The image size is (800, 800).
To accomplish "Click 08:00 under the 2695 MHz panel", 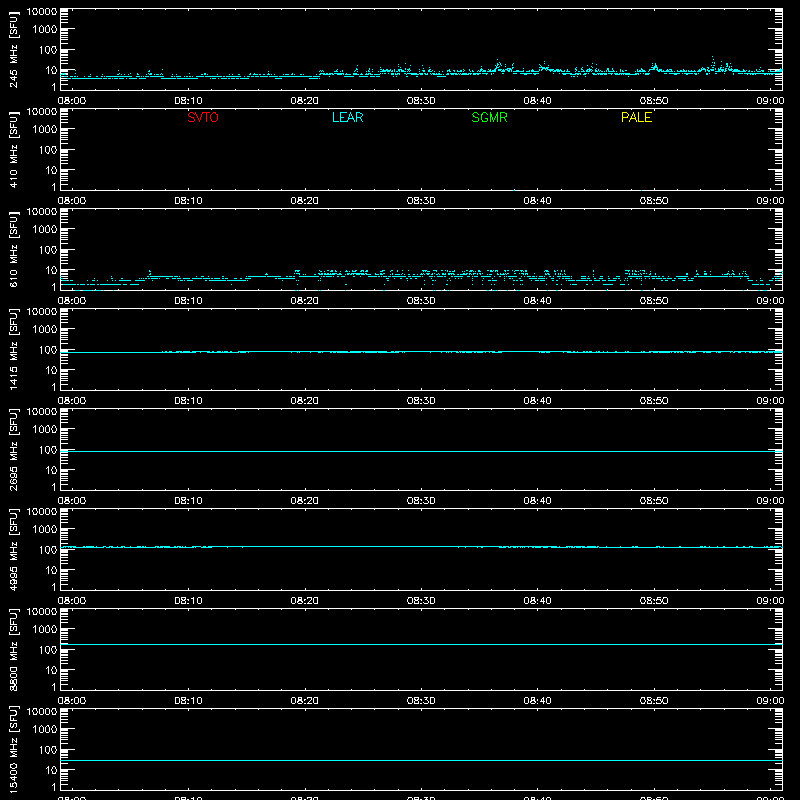I will point(72,501).
